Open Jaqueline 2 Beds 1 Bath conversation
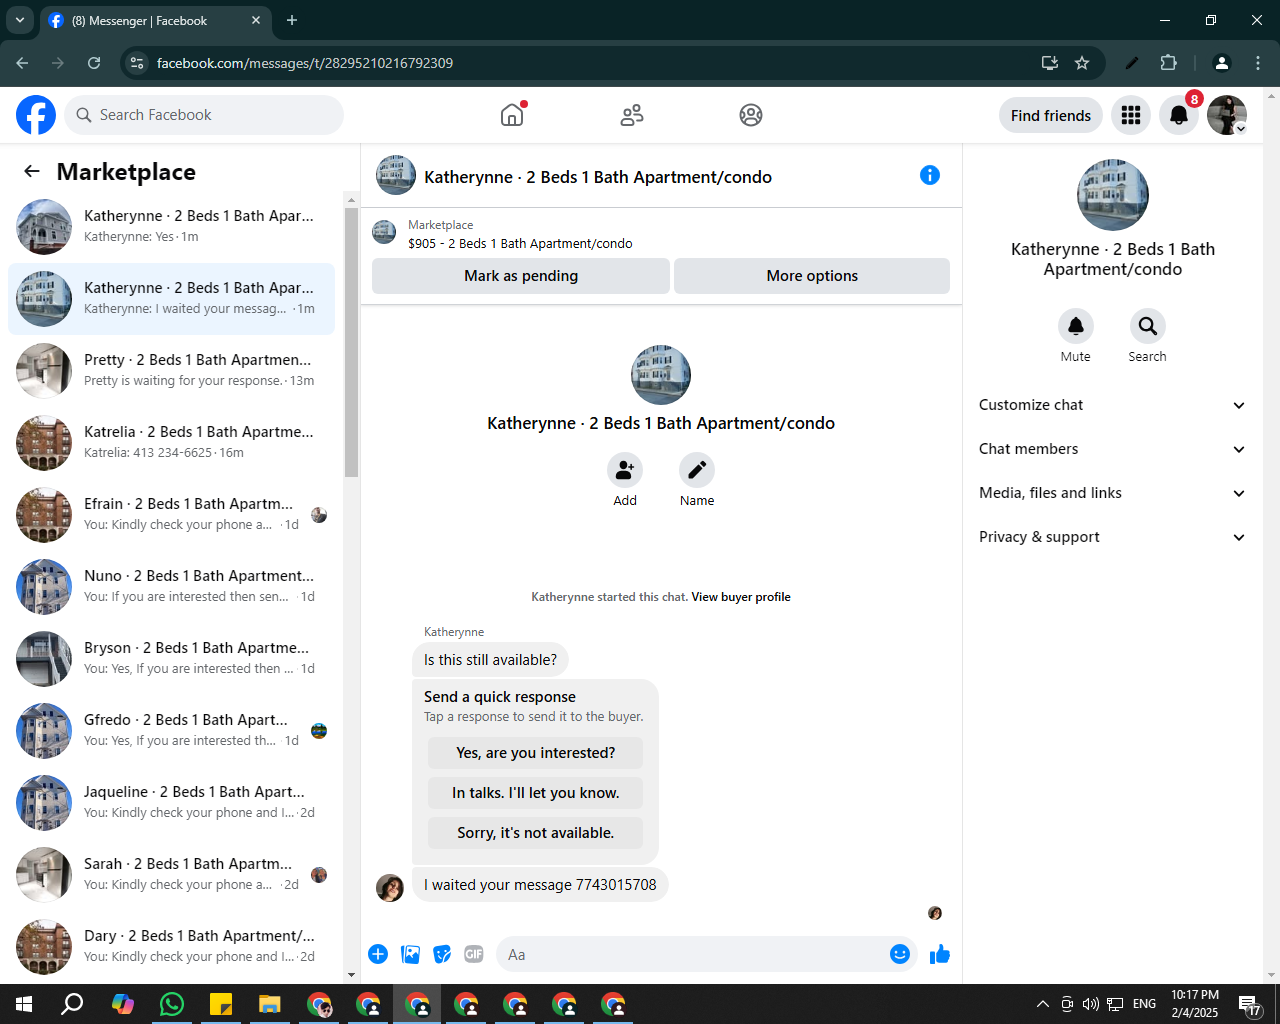The height and width of the screenshot is (1024, 1280). (171, 803)
